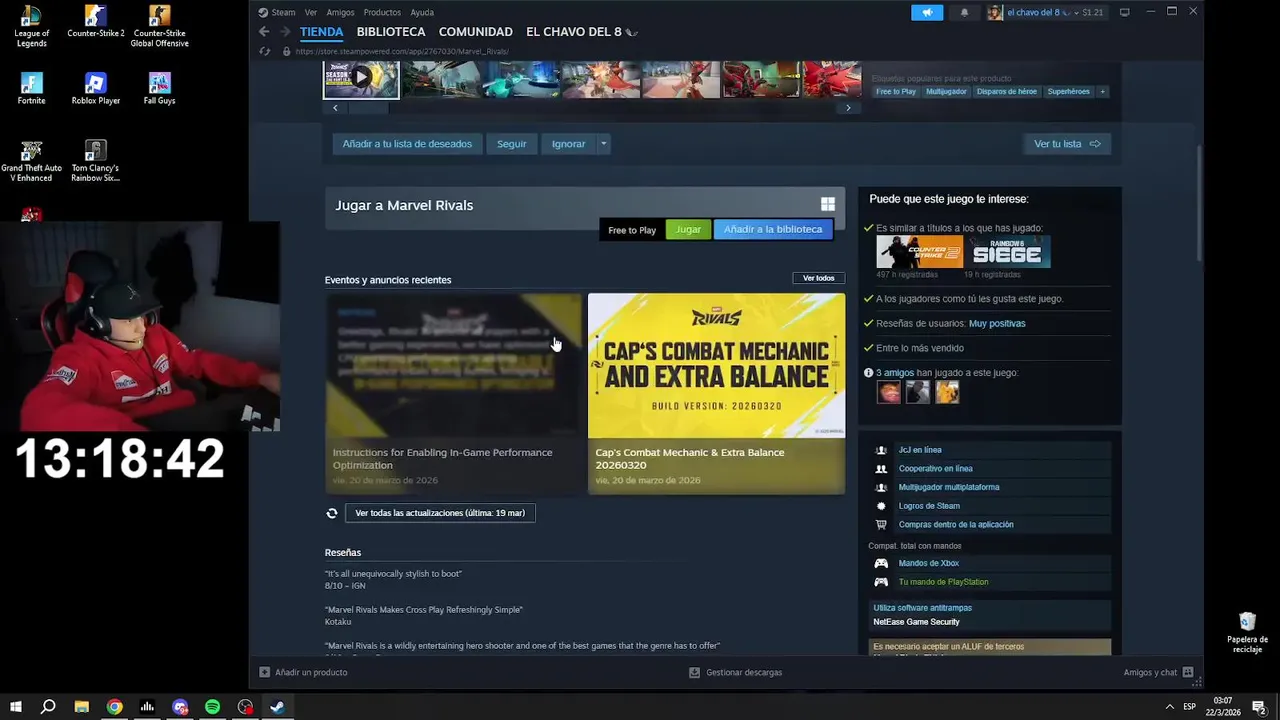
Task: Switch to Big Picture mode monitor icon
Action: [x=1124, y=12]
